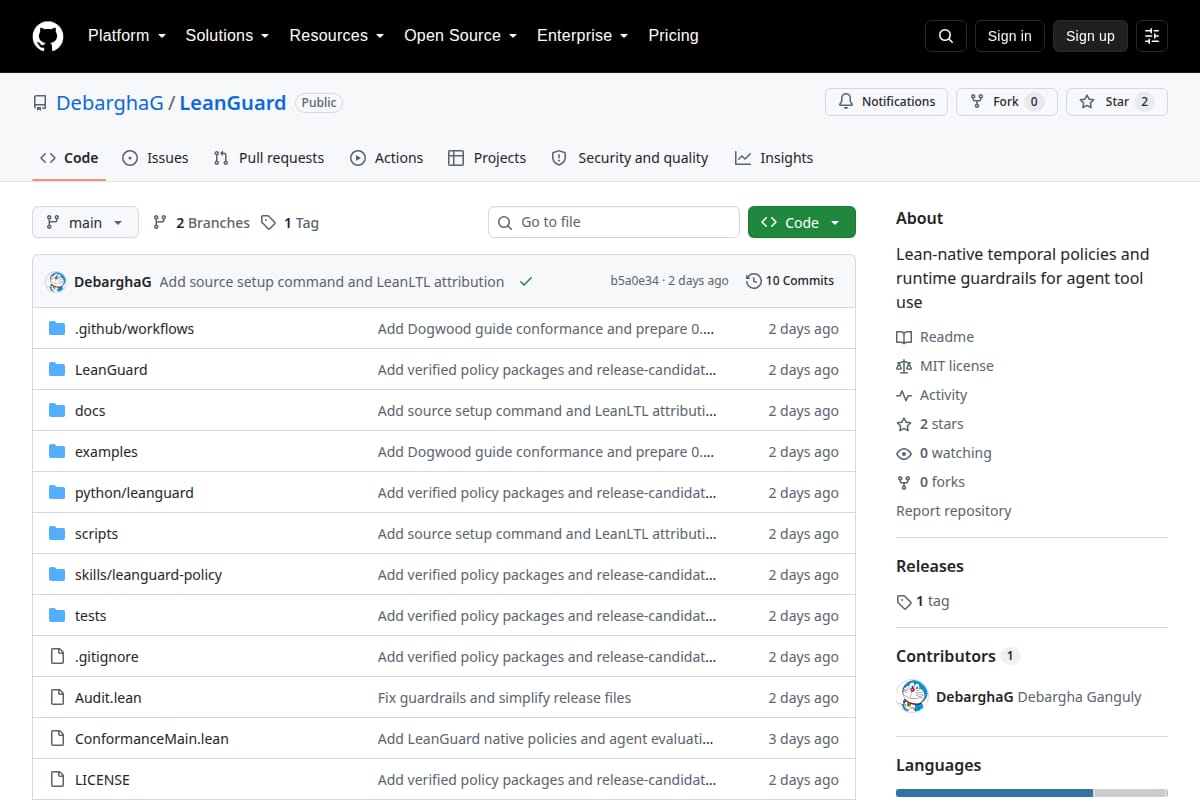Image resolution: width=1200 pixels, height=800 pixels.
Task: View the 2 Branches link
Action: (201, 223)
